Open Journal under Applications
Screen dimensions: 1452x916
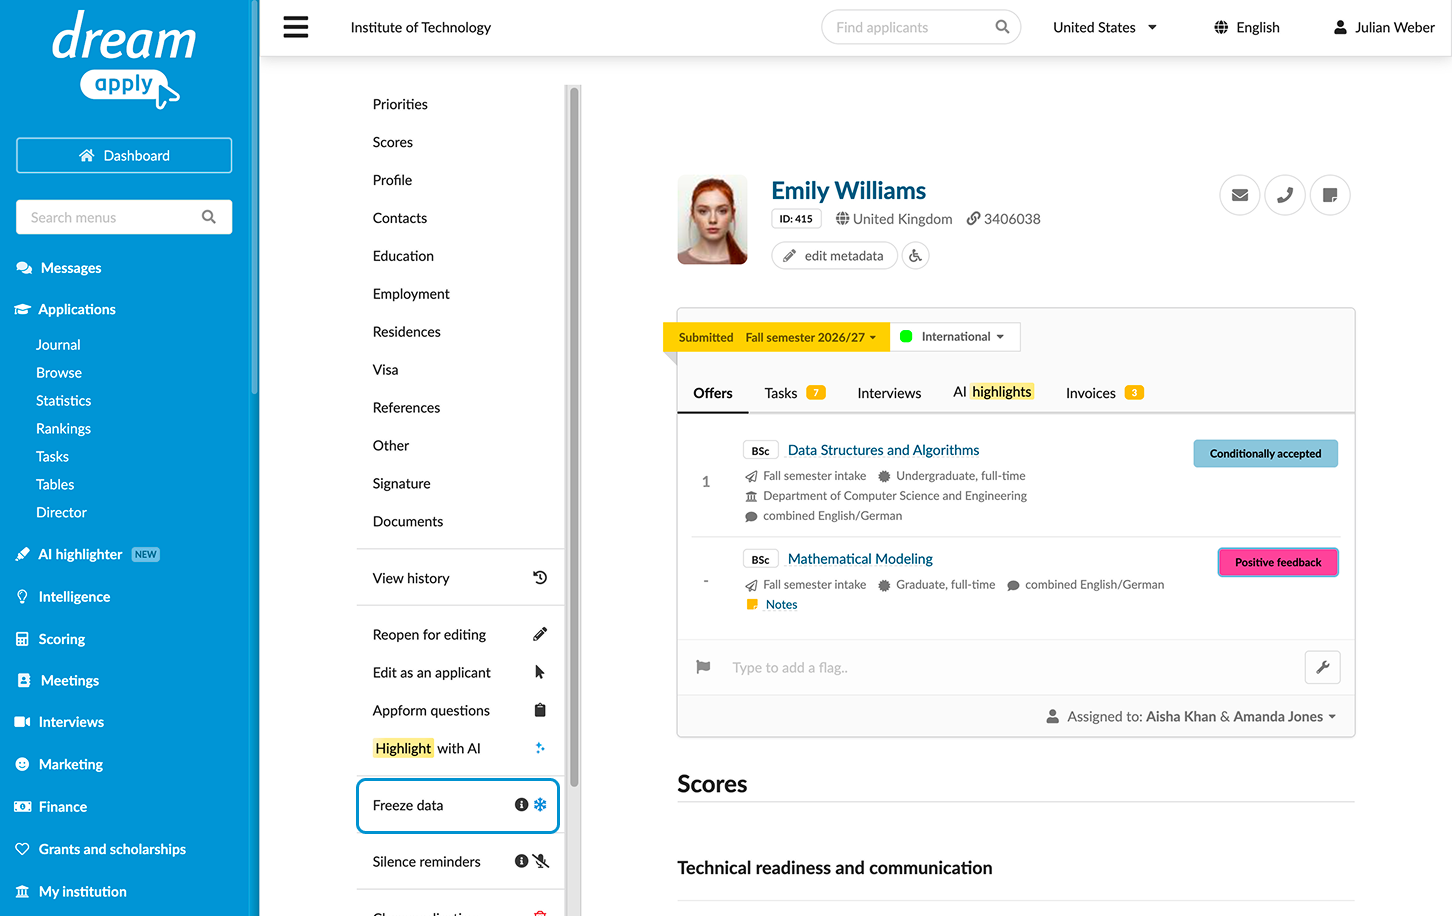click(x=58, y=344)
